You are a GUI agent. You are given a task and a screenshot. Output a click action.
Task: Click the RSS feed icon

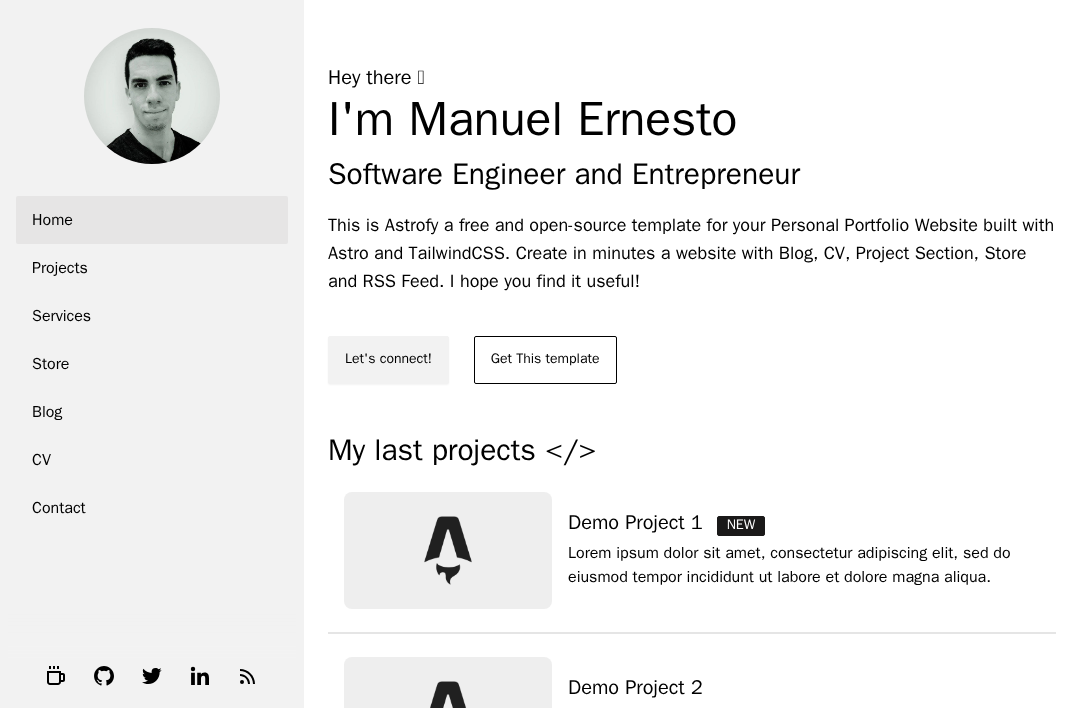248,677
